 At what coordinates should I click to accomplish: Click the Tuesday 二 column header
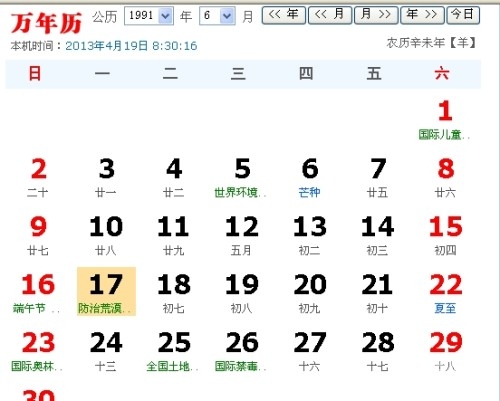tap(170, 73)
